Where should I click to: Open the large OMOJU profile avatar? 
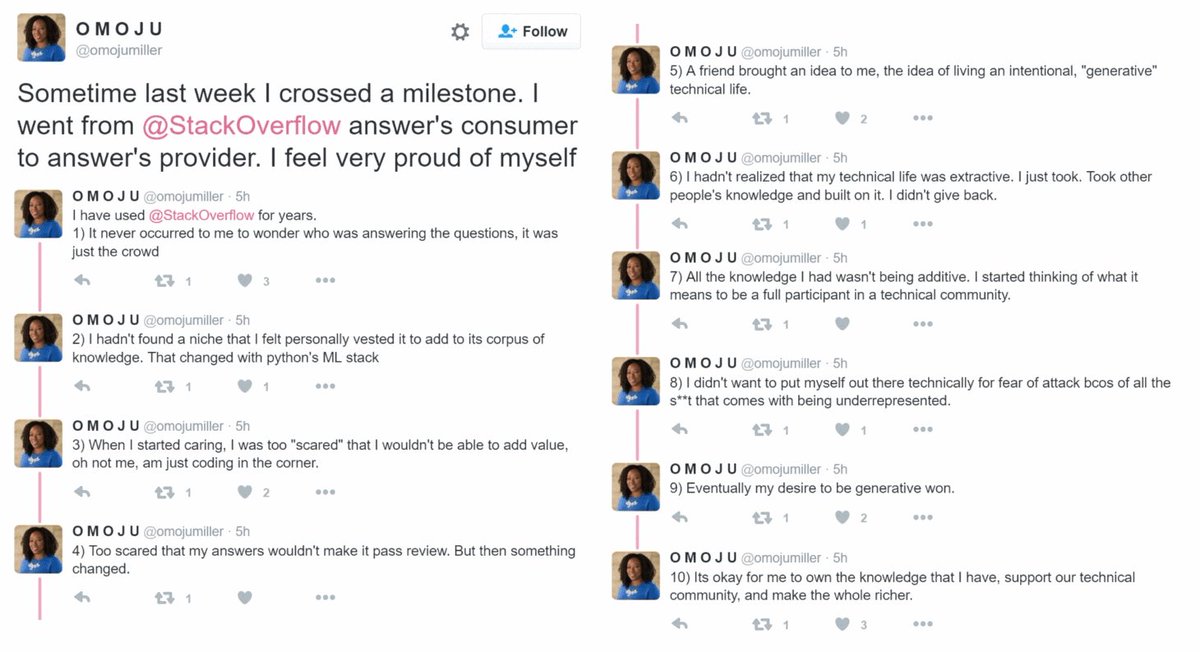(42, 38)
